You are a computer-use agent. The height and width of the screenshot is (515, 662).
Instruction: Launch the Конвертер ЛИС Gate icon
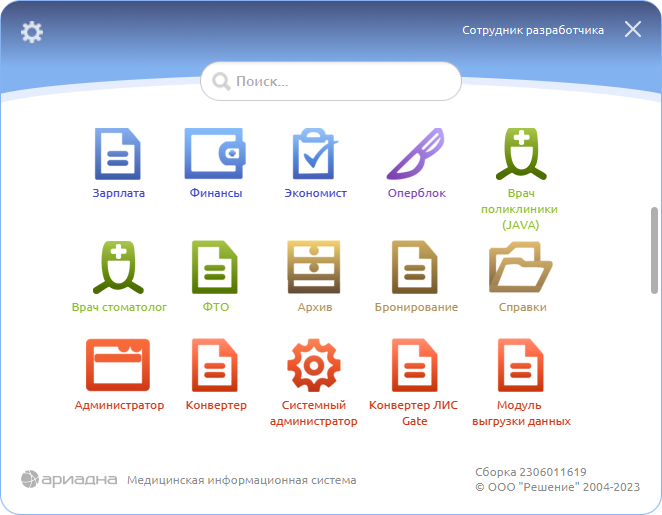[415, 365]
